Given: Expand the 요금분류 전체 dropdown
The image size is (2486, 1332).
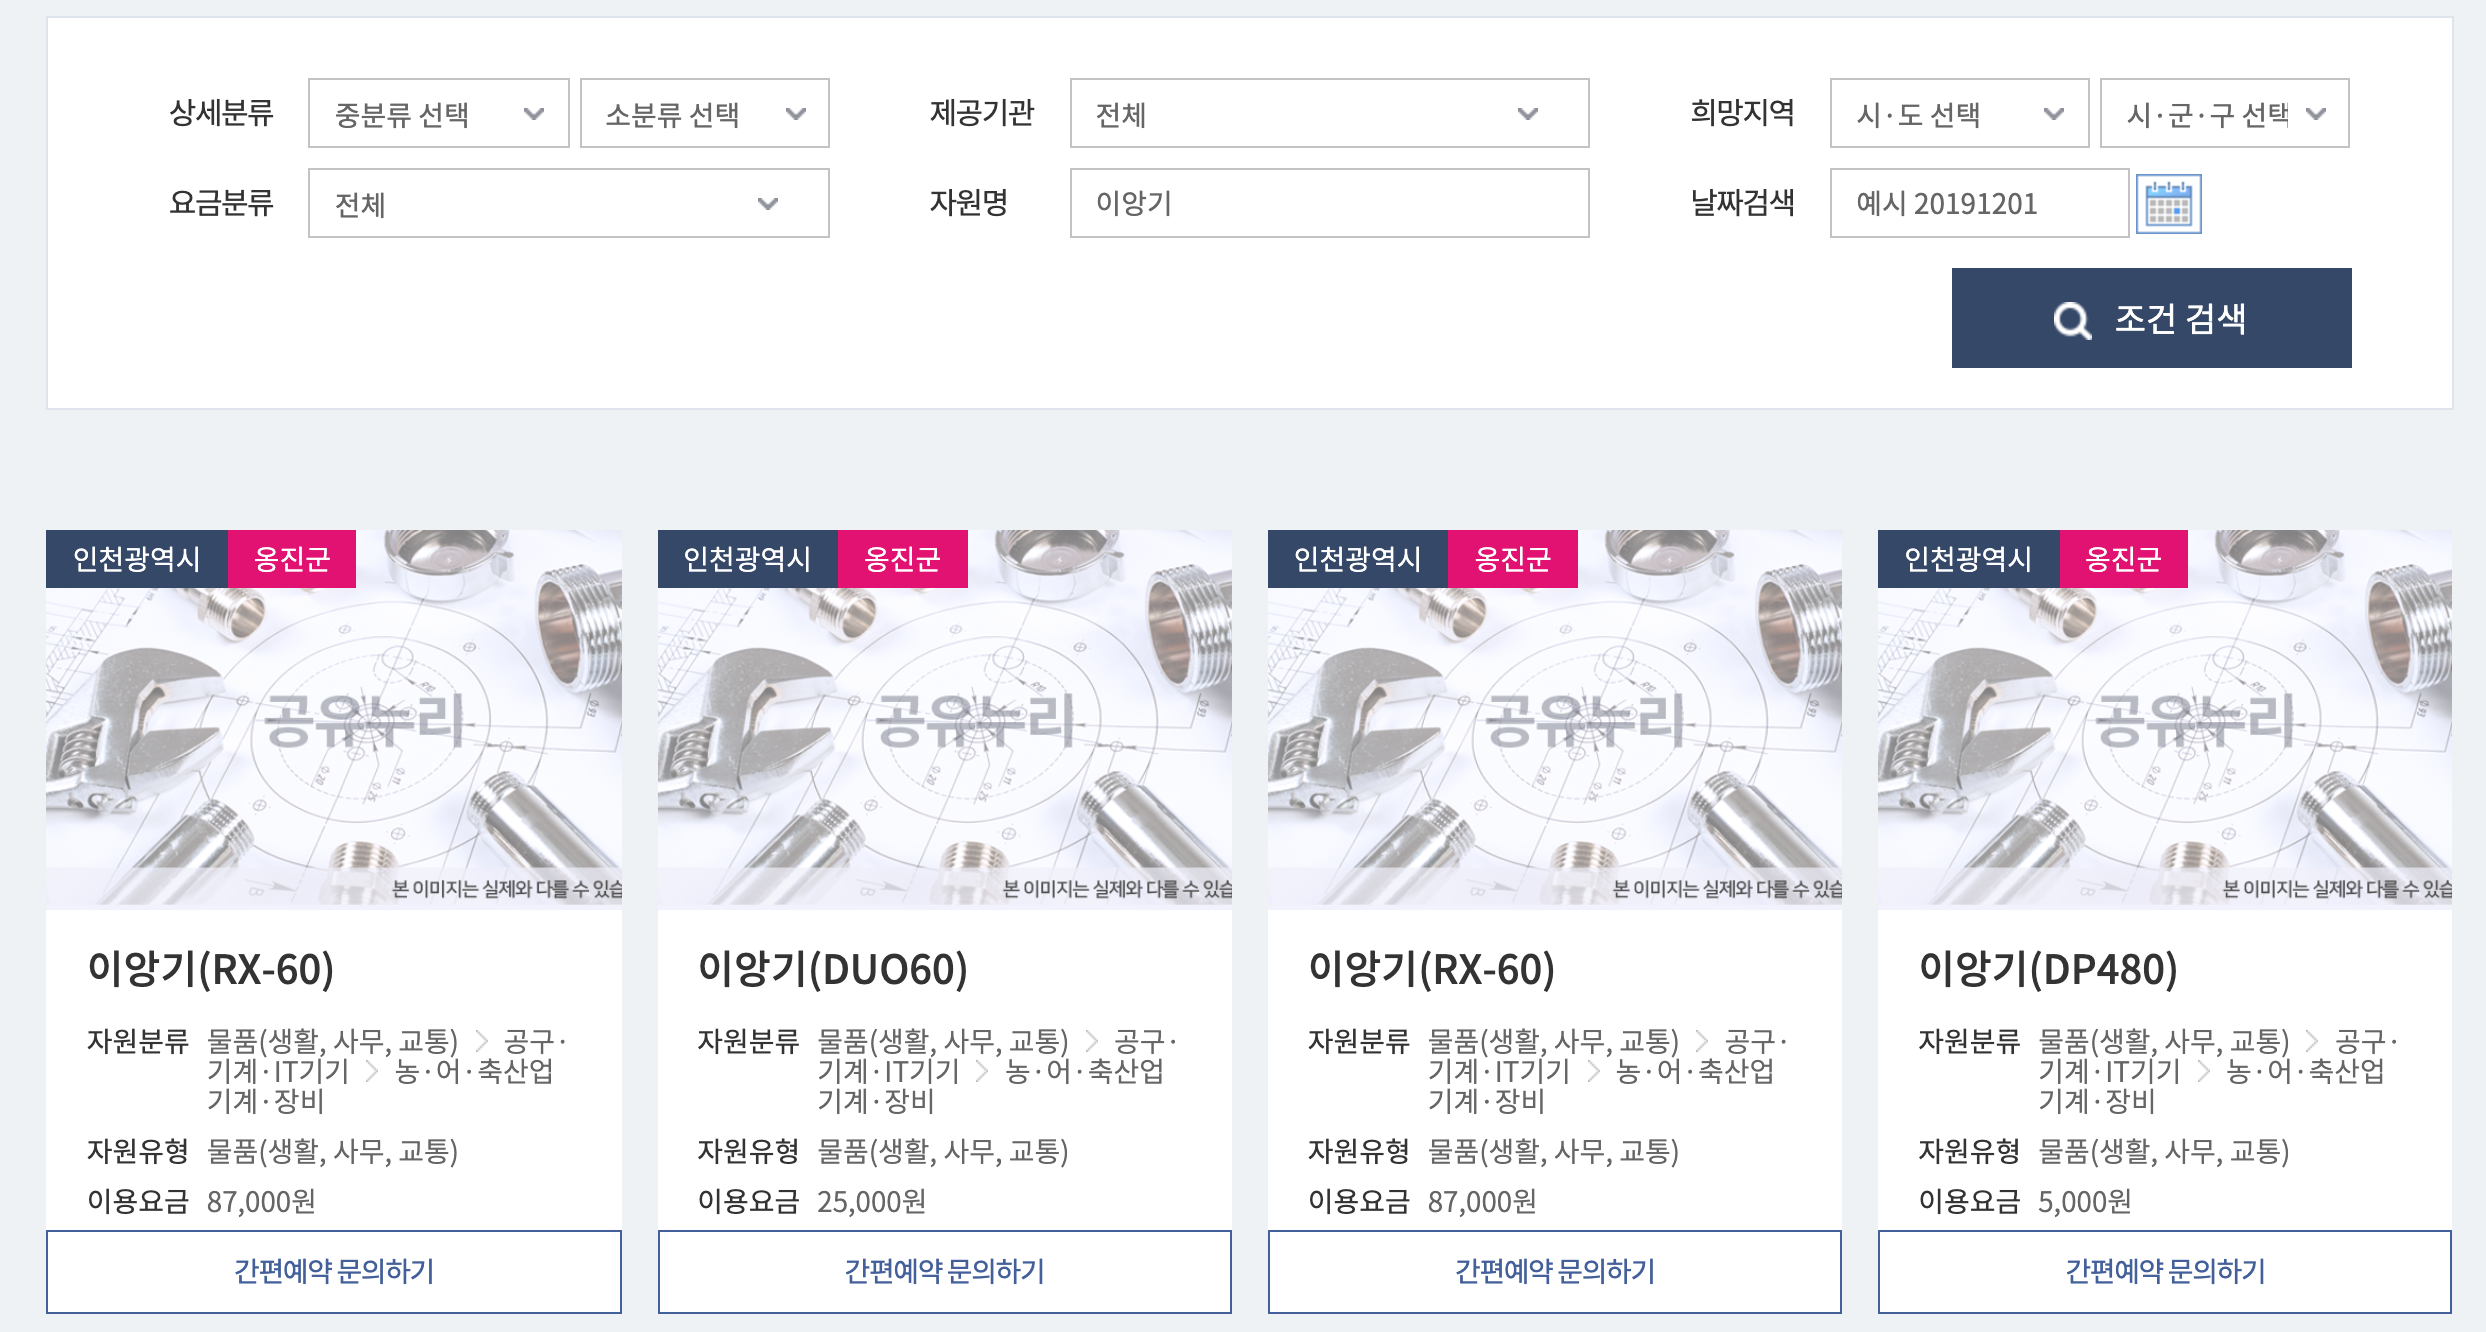Looking at the screenshot, I should pos(569,203).
